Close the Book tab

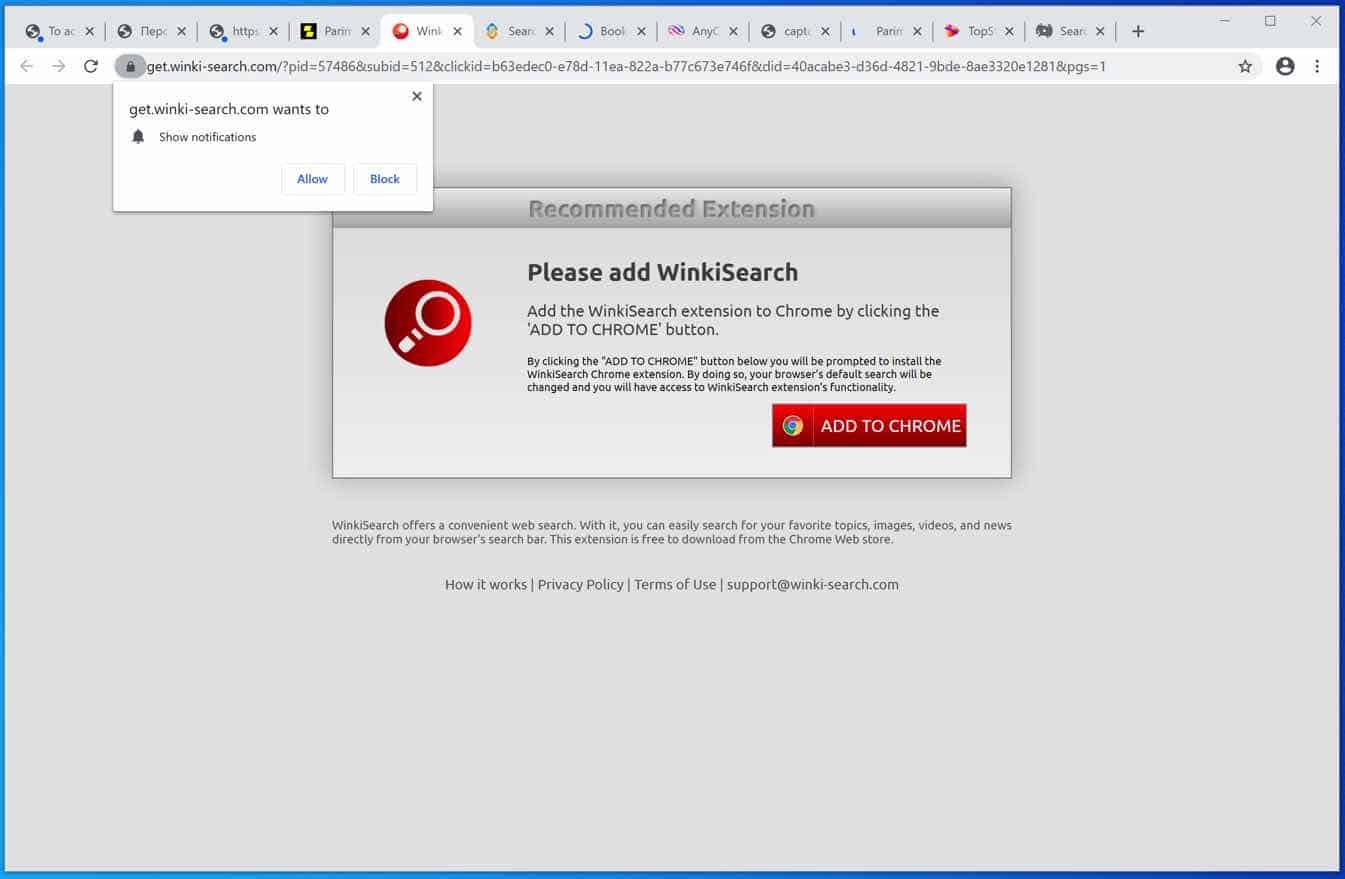pos(641,31)
